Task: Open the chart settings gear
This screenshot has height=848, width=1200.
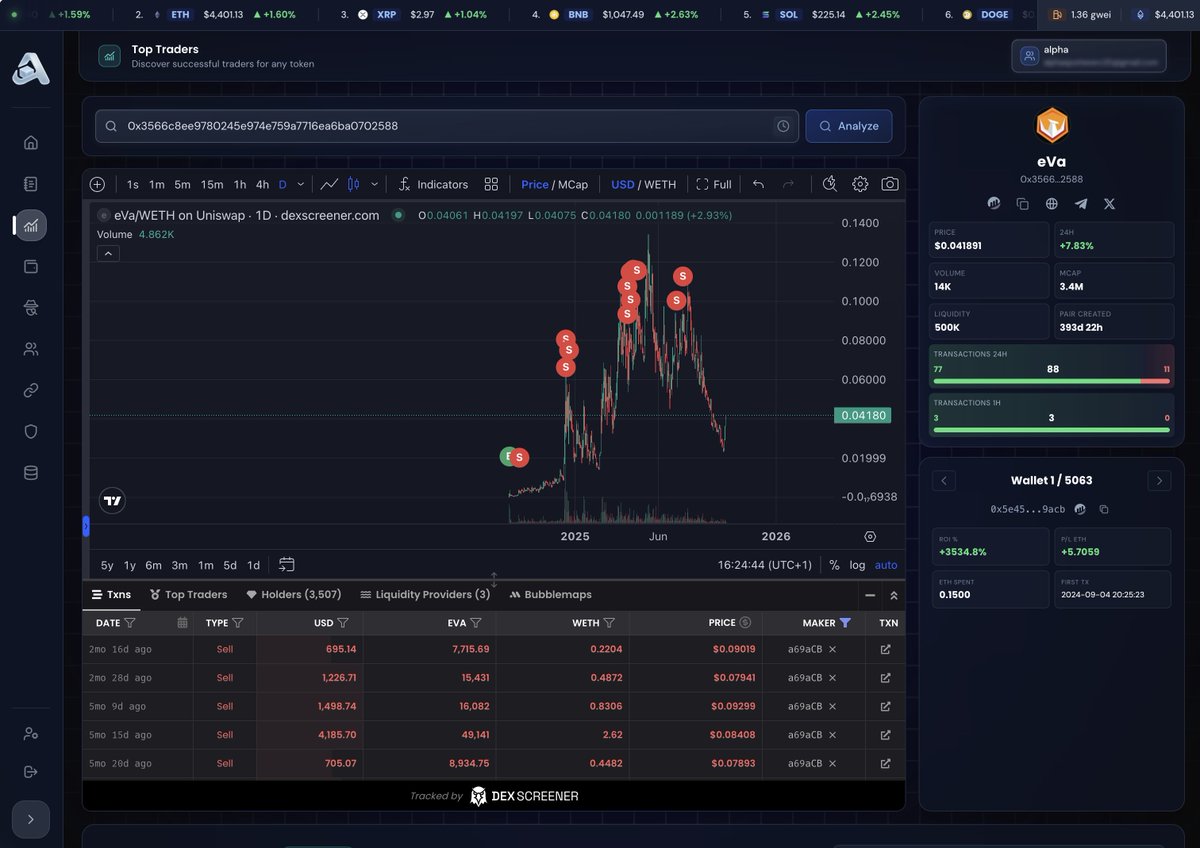Action: click(x=858, y=184)
